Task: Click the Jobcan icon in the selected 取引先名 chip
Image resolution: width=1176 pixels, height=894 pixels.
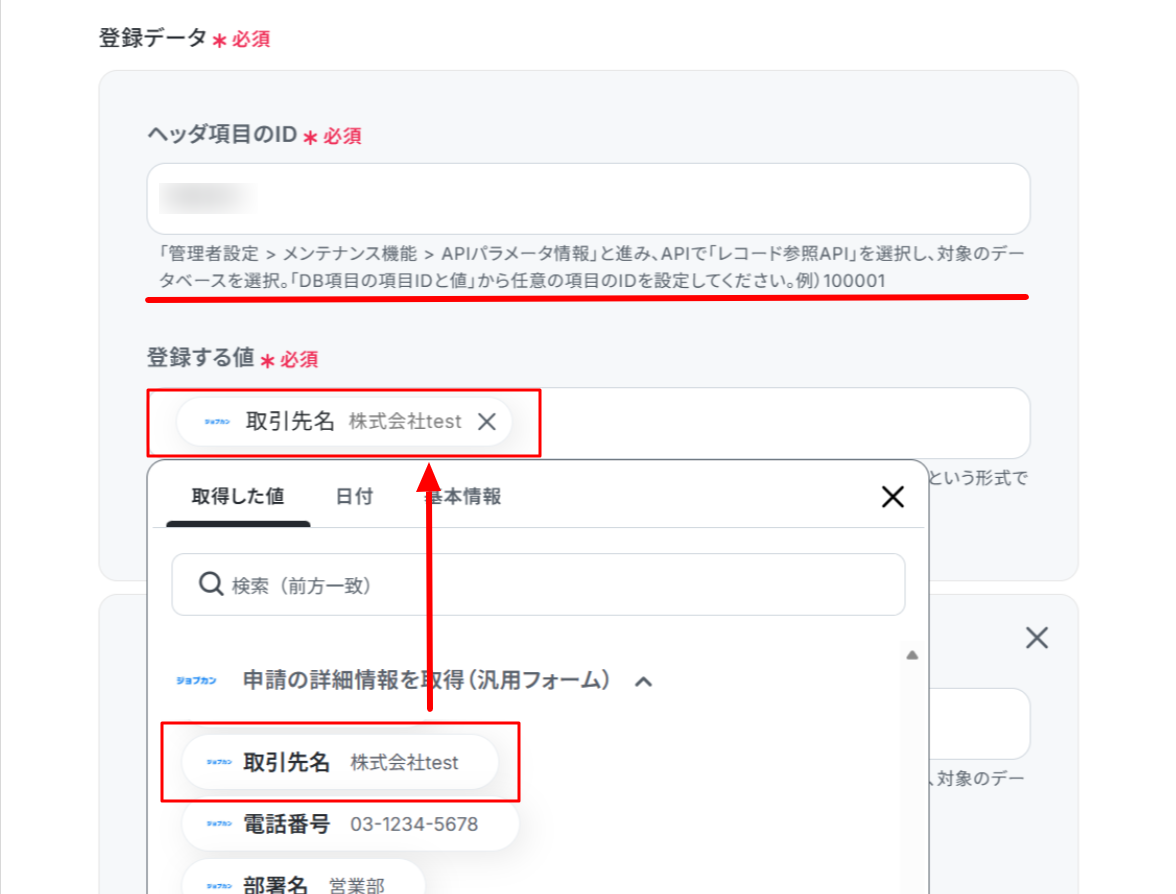Action: [x=218, y=422]
